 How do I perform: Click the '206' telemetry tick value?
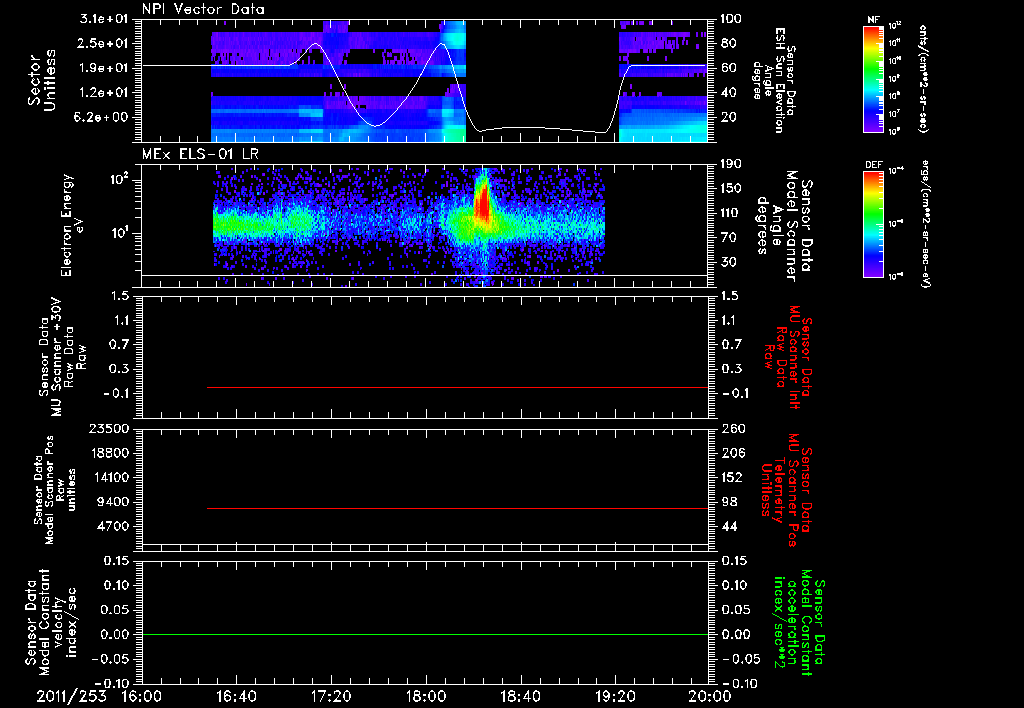[732, 453]
